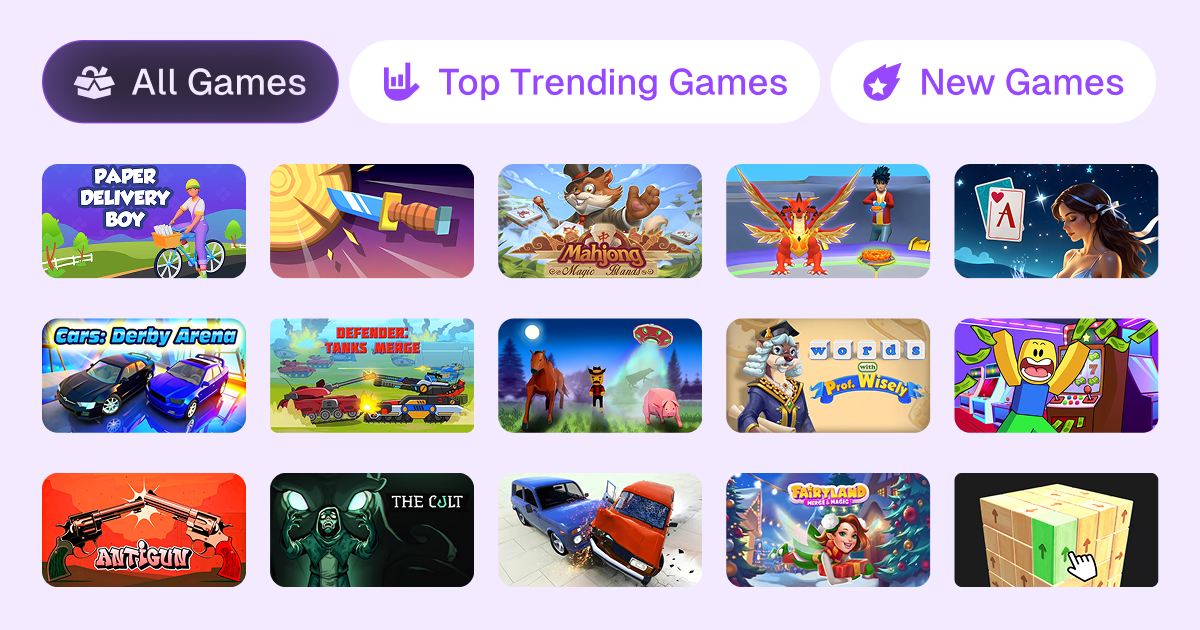Play Cars: Derby Arena
The height and width of the screenshot is (630, 1200).
point(144,375)
